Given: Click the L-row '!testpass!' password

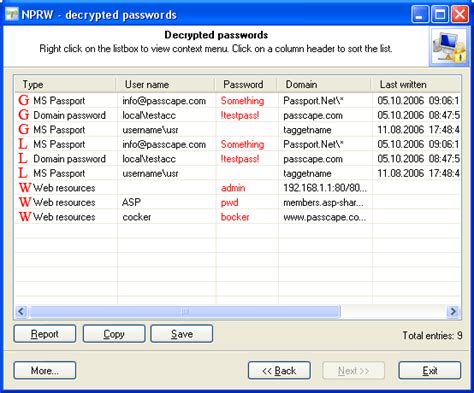Looking at the screenshot, I should point(240,159).
